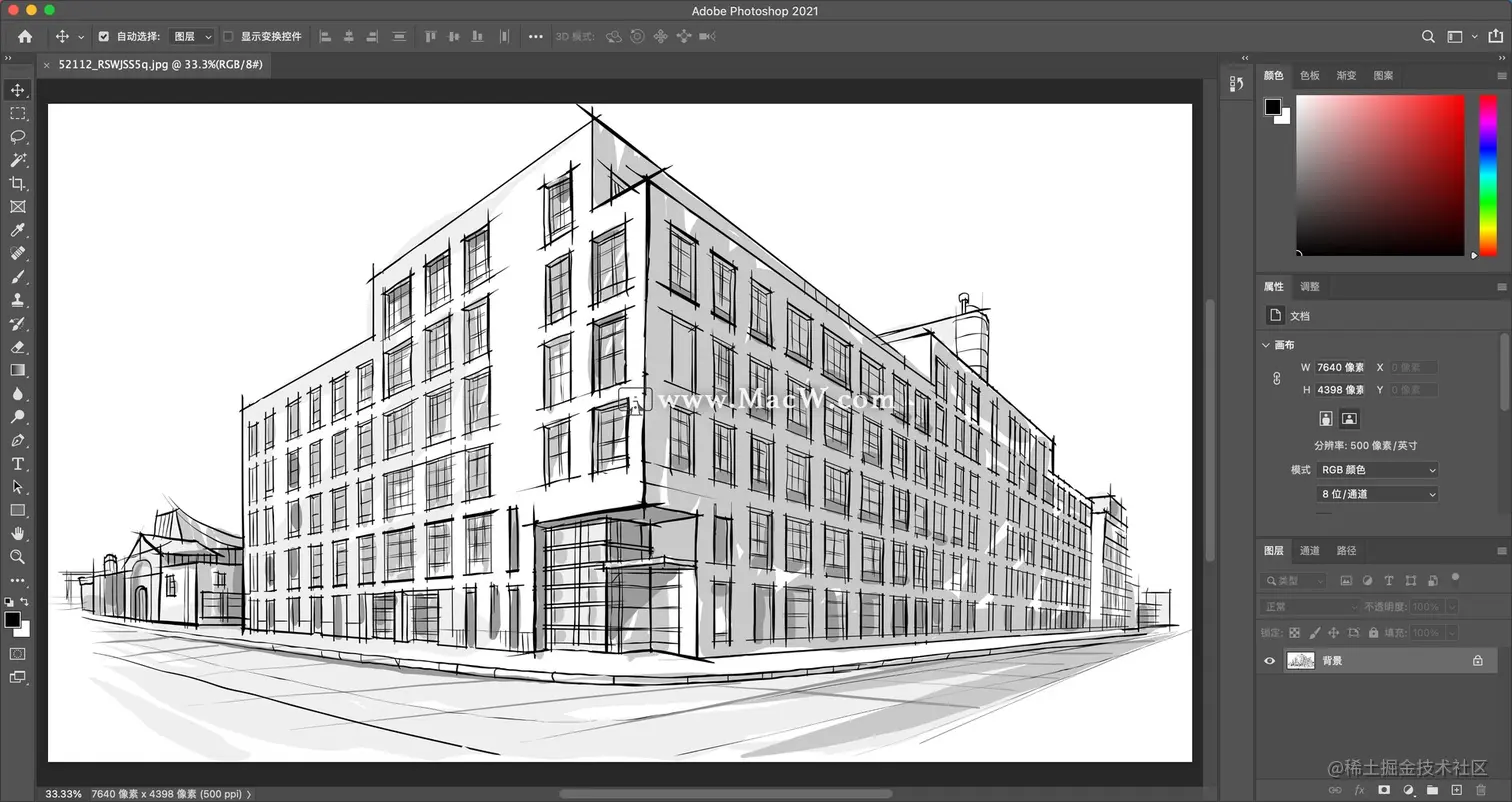Click the add layer mask icon
Image resolution: width=1512 pixels, height=802 pixels.
tap(1384, 790)
